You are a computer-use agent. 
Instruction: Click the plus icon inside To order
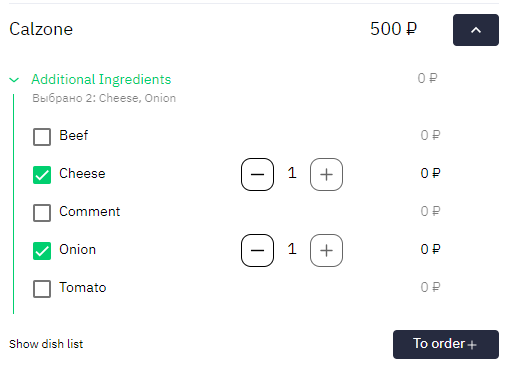472,345
